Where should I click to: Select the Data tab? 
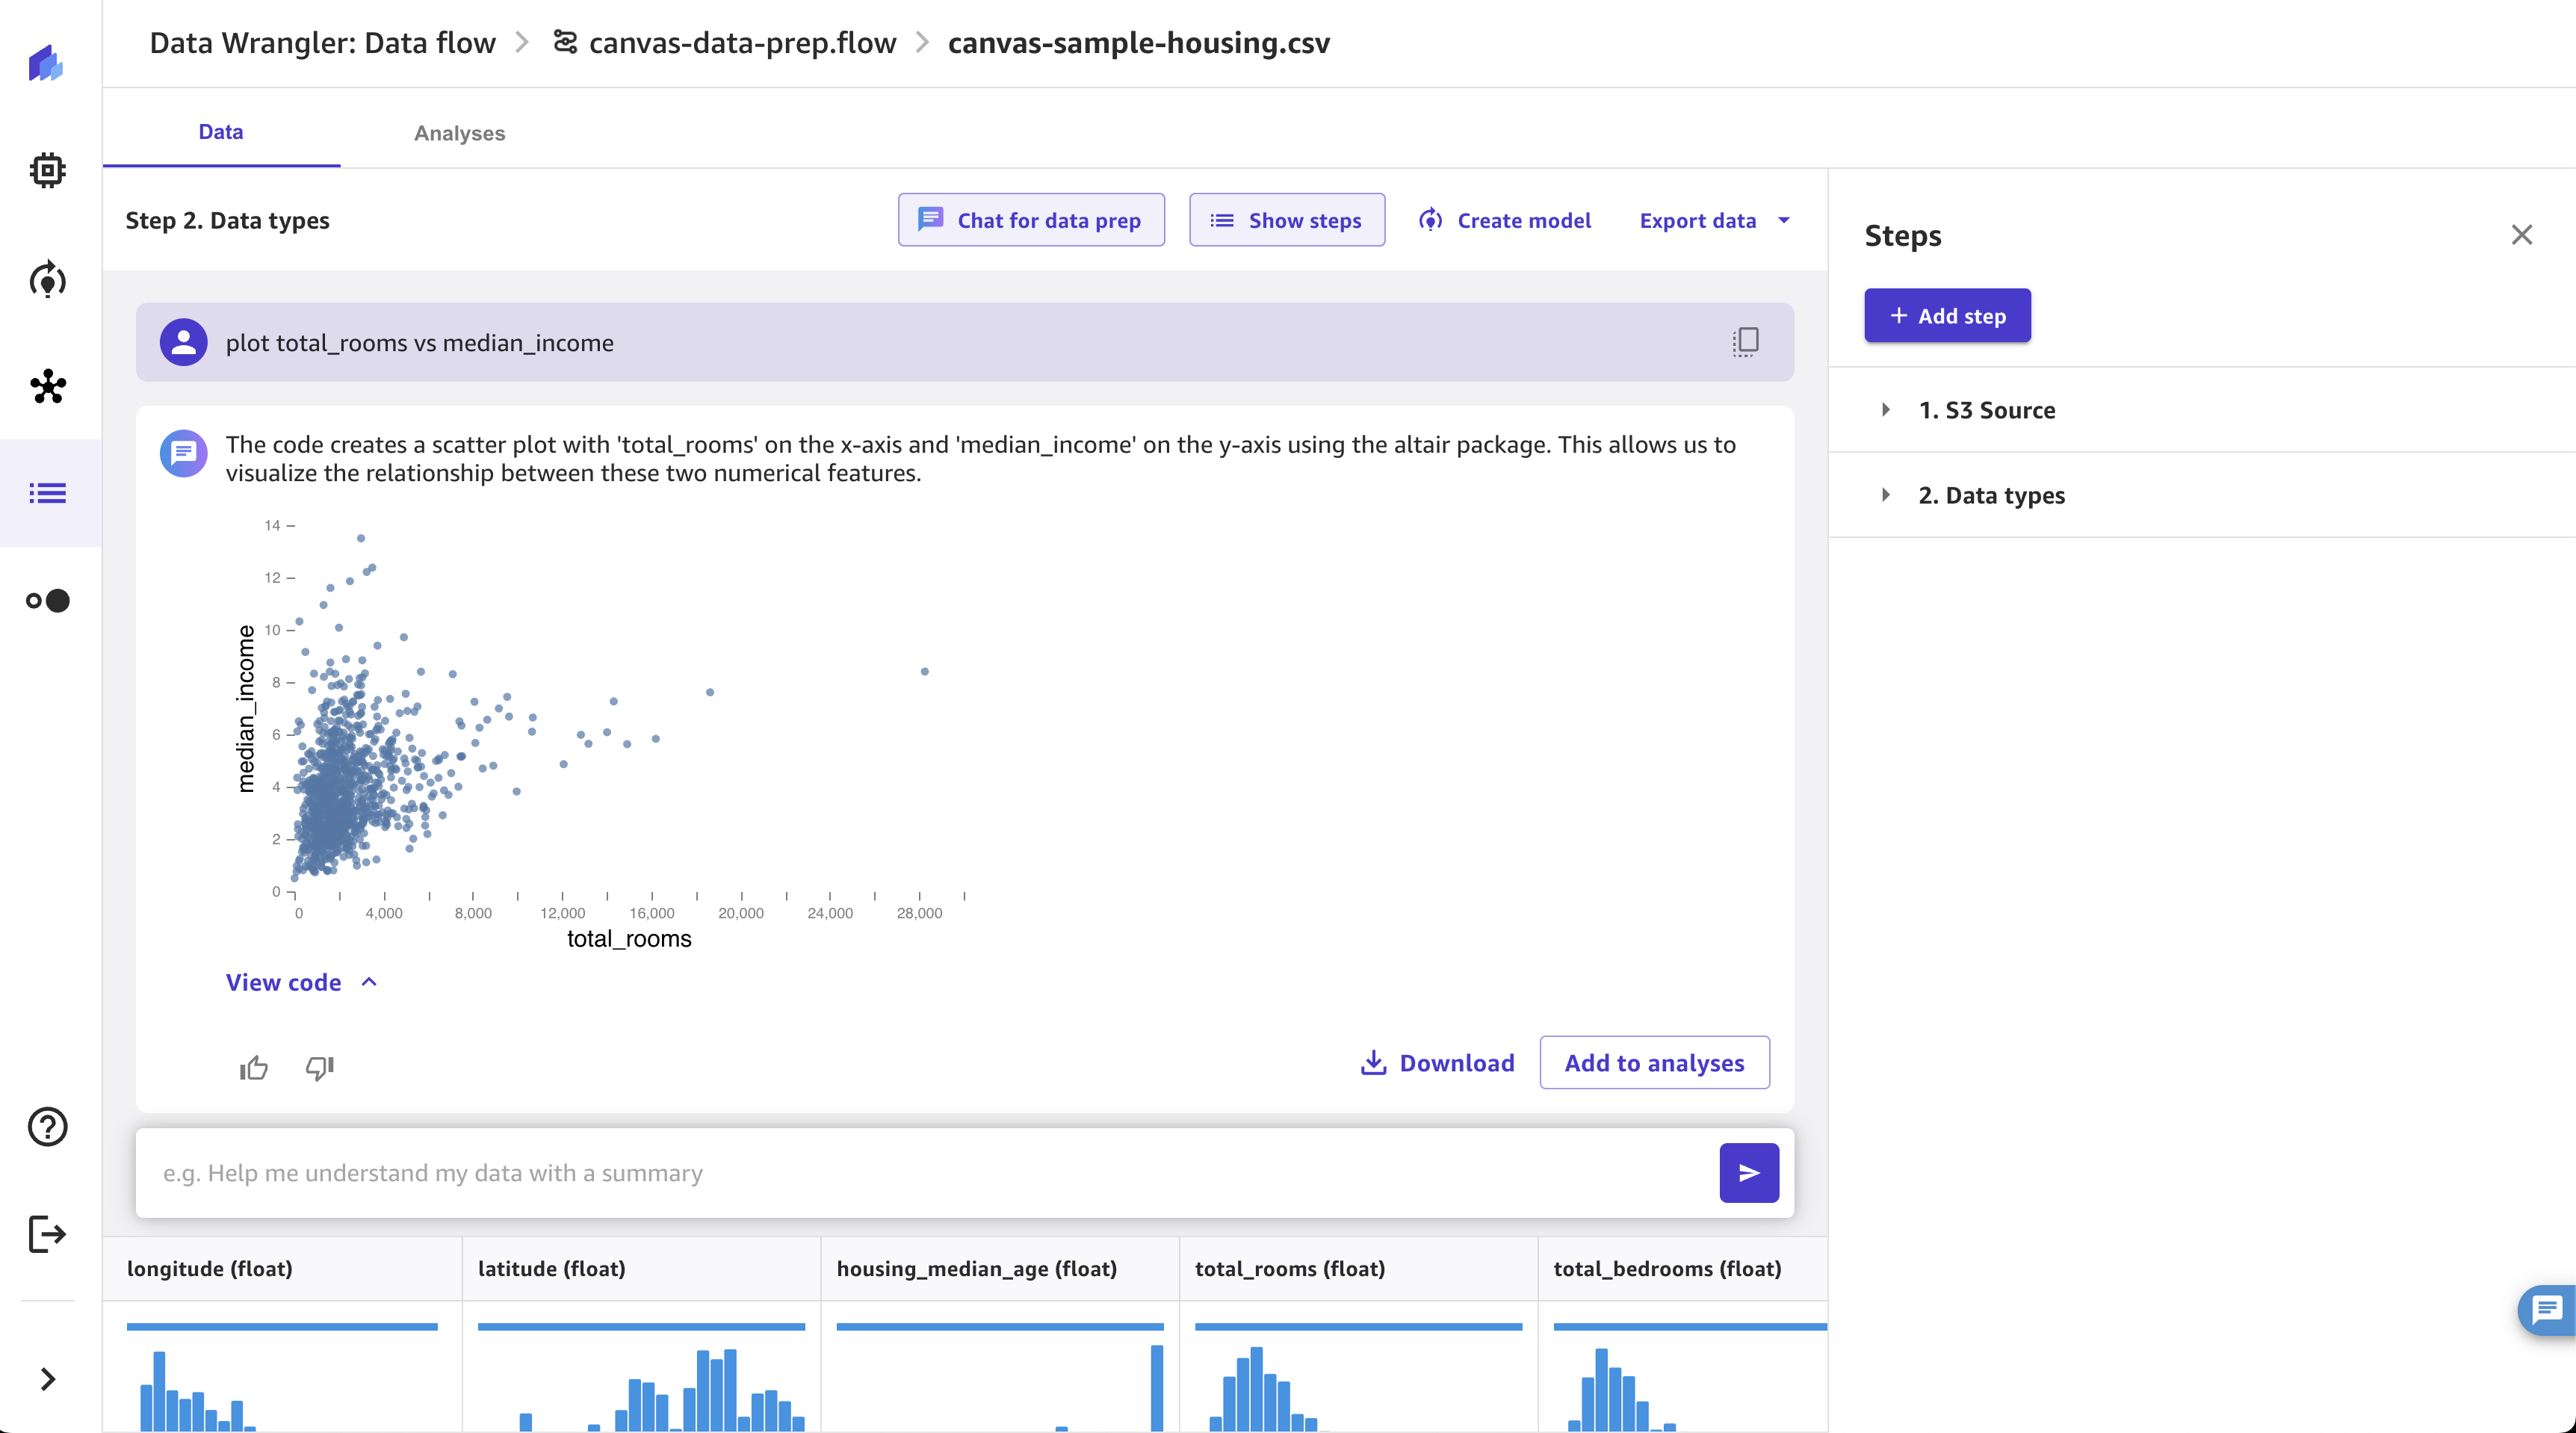219,131
